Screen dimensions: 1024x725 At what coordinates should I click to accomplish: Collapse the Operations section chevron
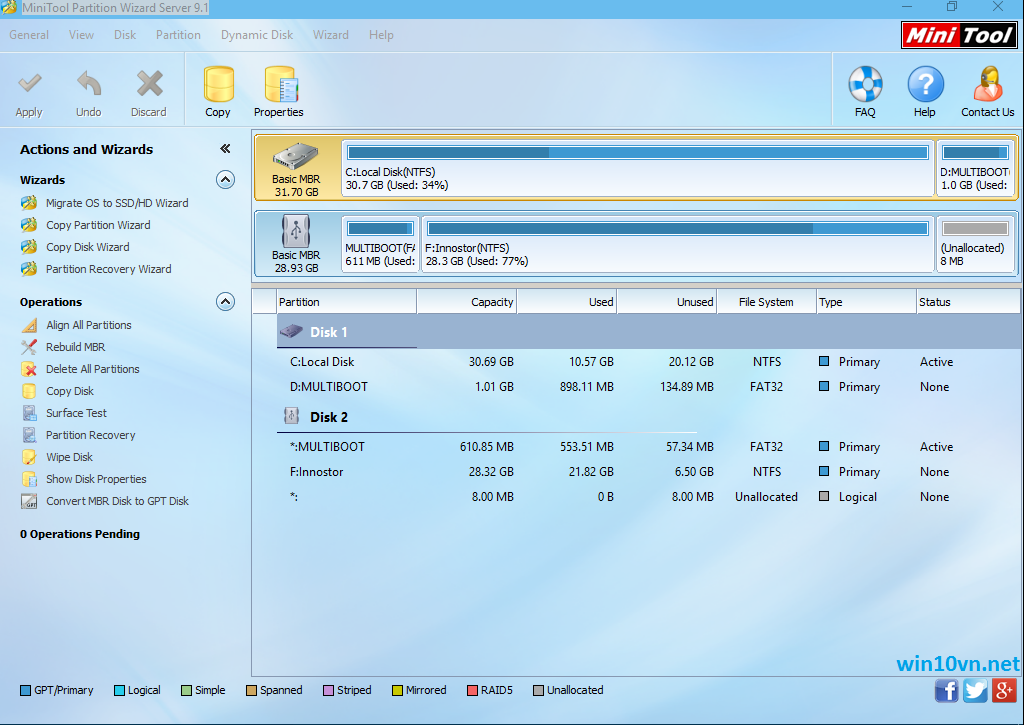click(x=225, y=302)
